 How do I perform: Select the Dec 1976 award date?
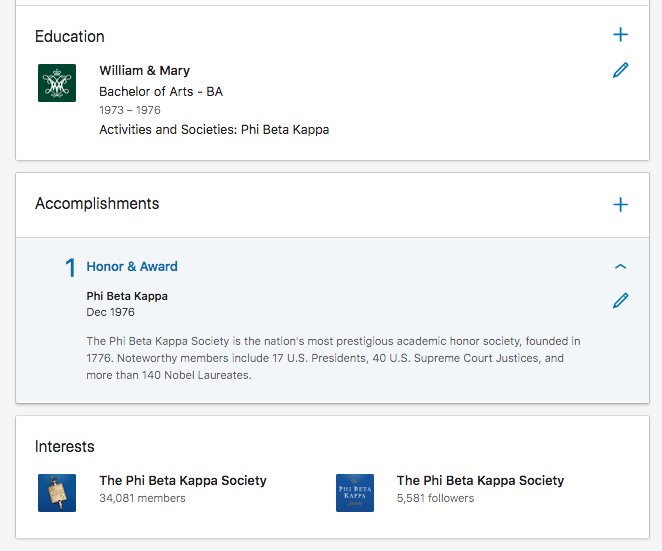[x=110, y=312]
